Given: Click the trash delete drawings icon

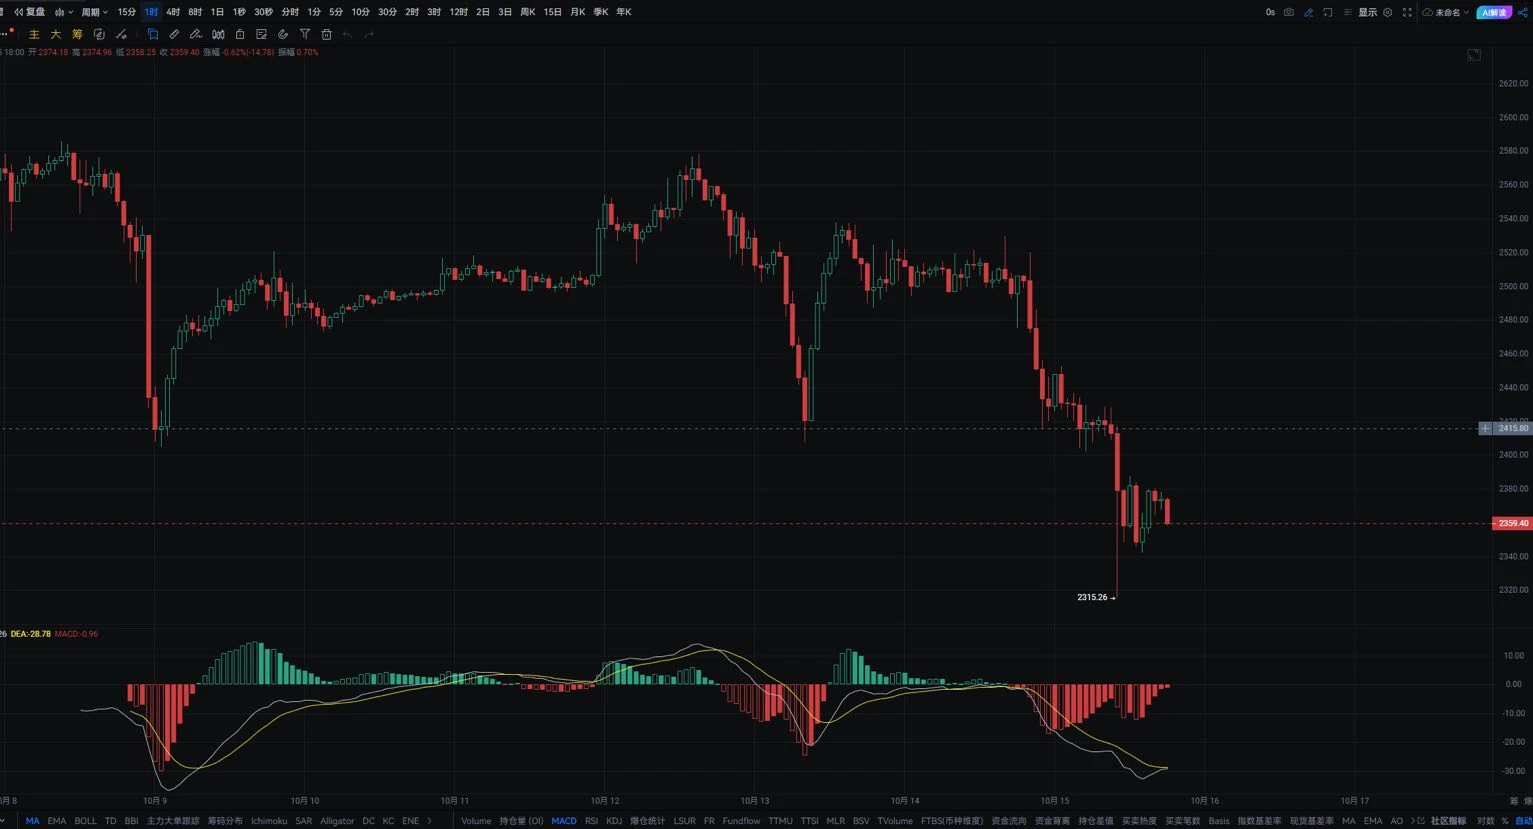Looking at the screenshot, I should point(326,34).
